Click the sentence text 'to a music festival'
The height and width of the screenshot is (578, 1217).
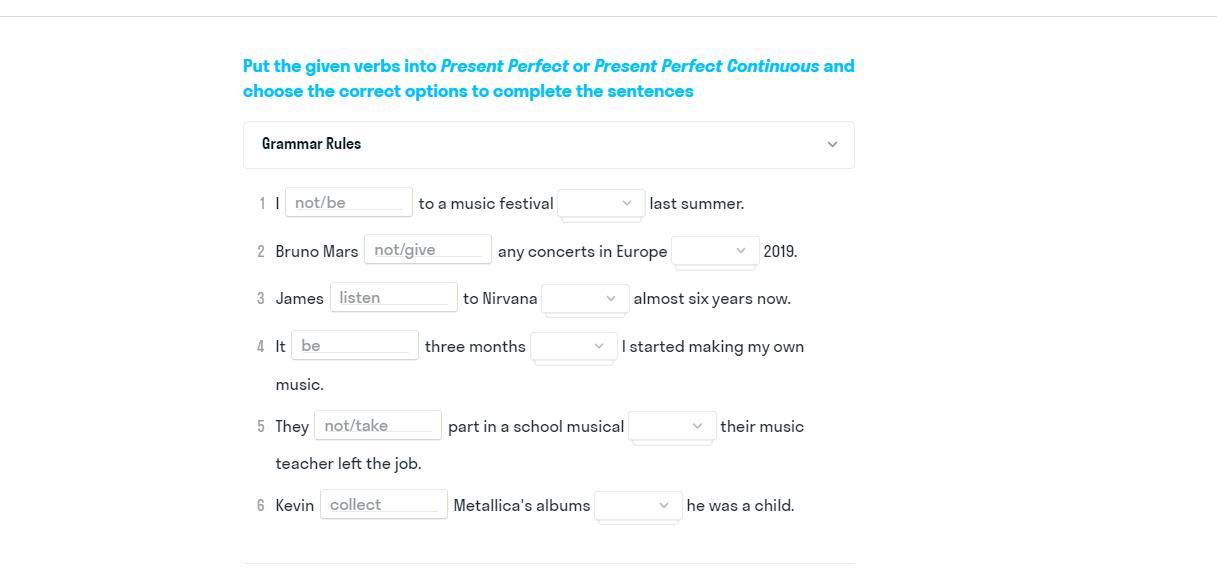coord(486,204)
